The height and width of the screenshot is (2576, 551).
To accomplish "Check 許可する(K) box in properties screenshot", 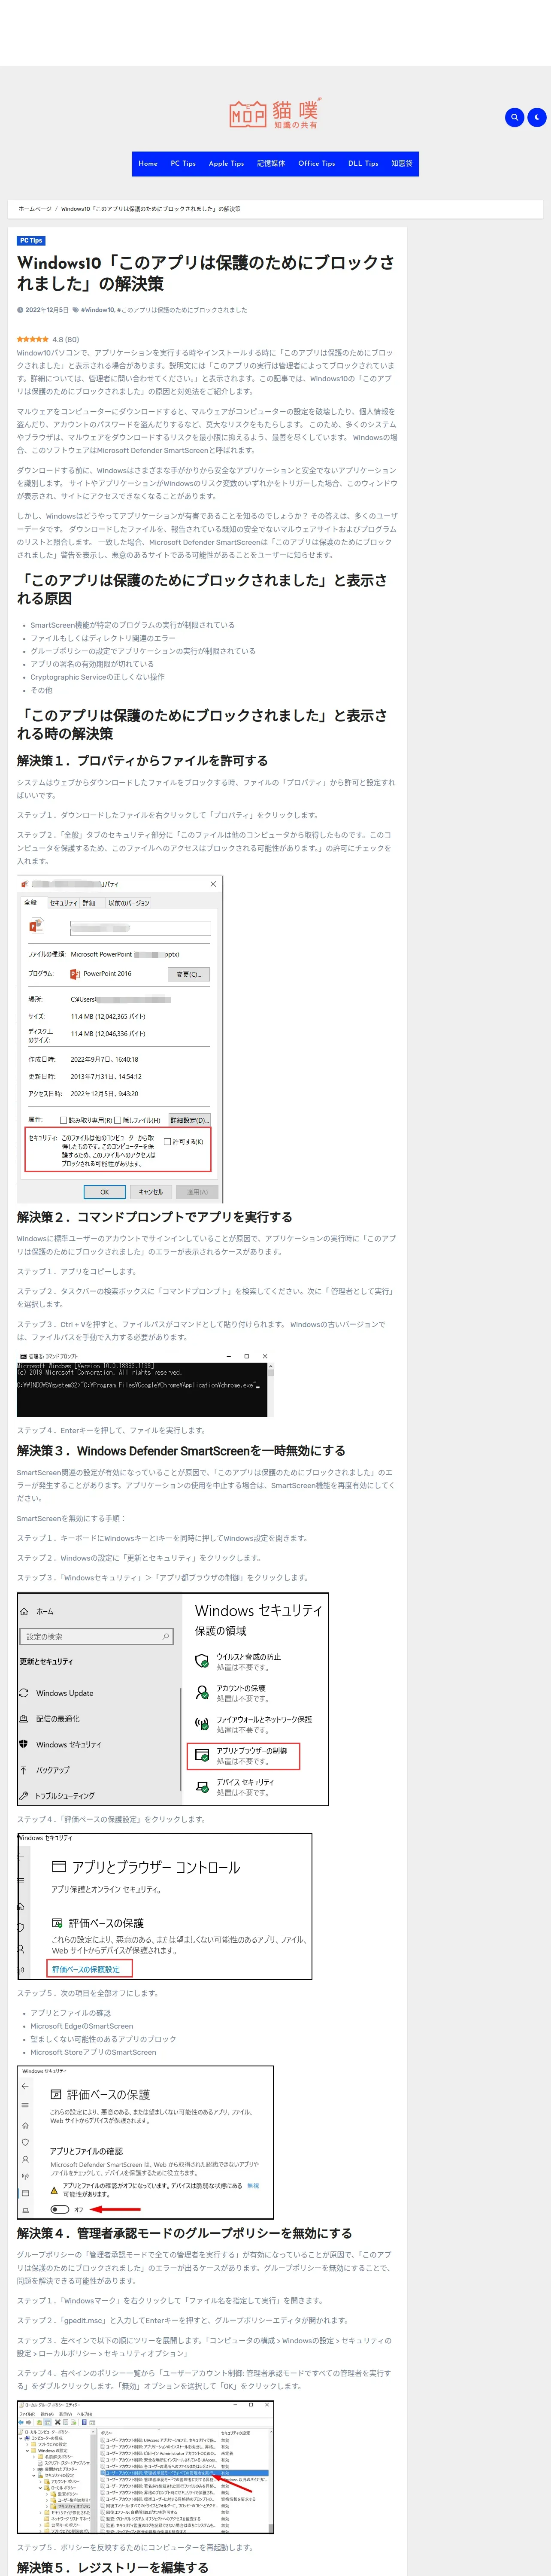I will [x=167, y=1141].
